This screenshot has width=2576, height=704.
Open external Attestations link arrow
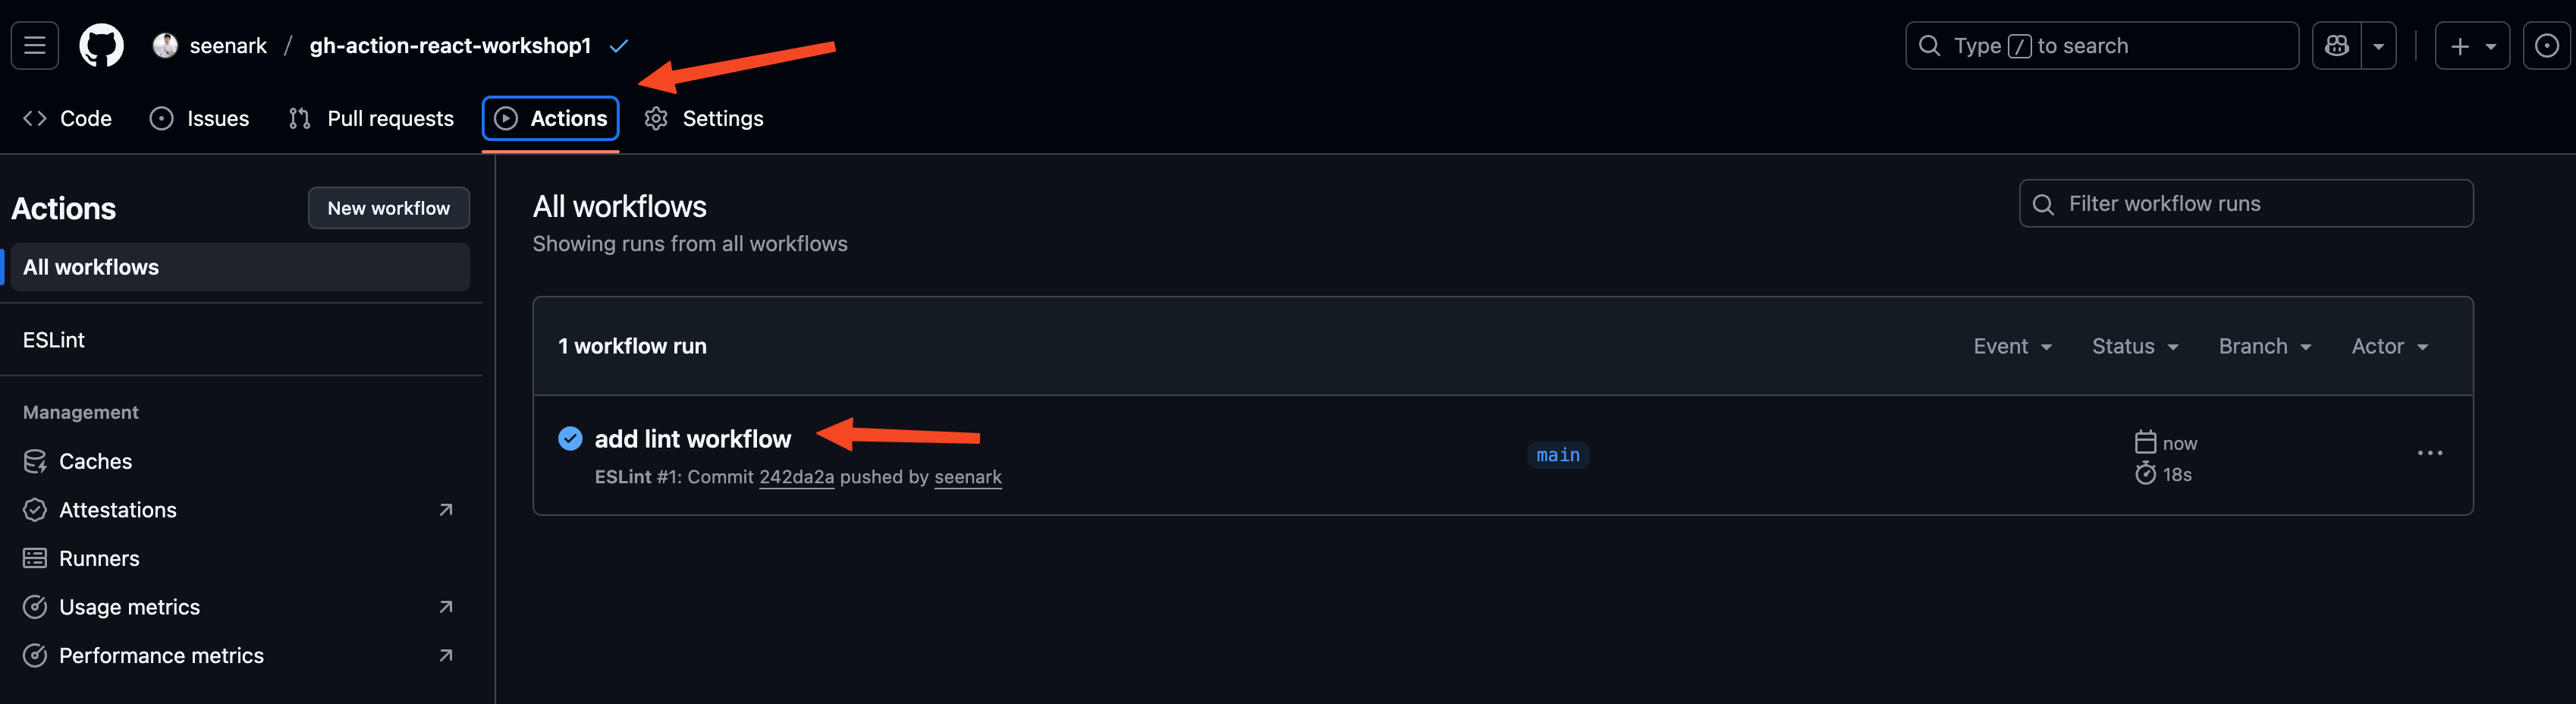coord(446,510)
